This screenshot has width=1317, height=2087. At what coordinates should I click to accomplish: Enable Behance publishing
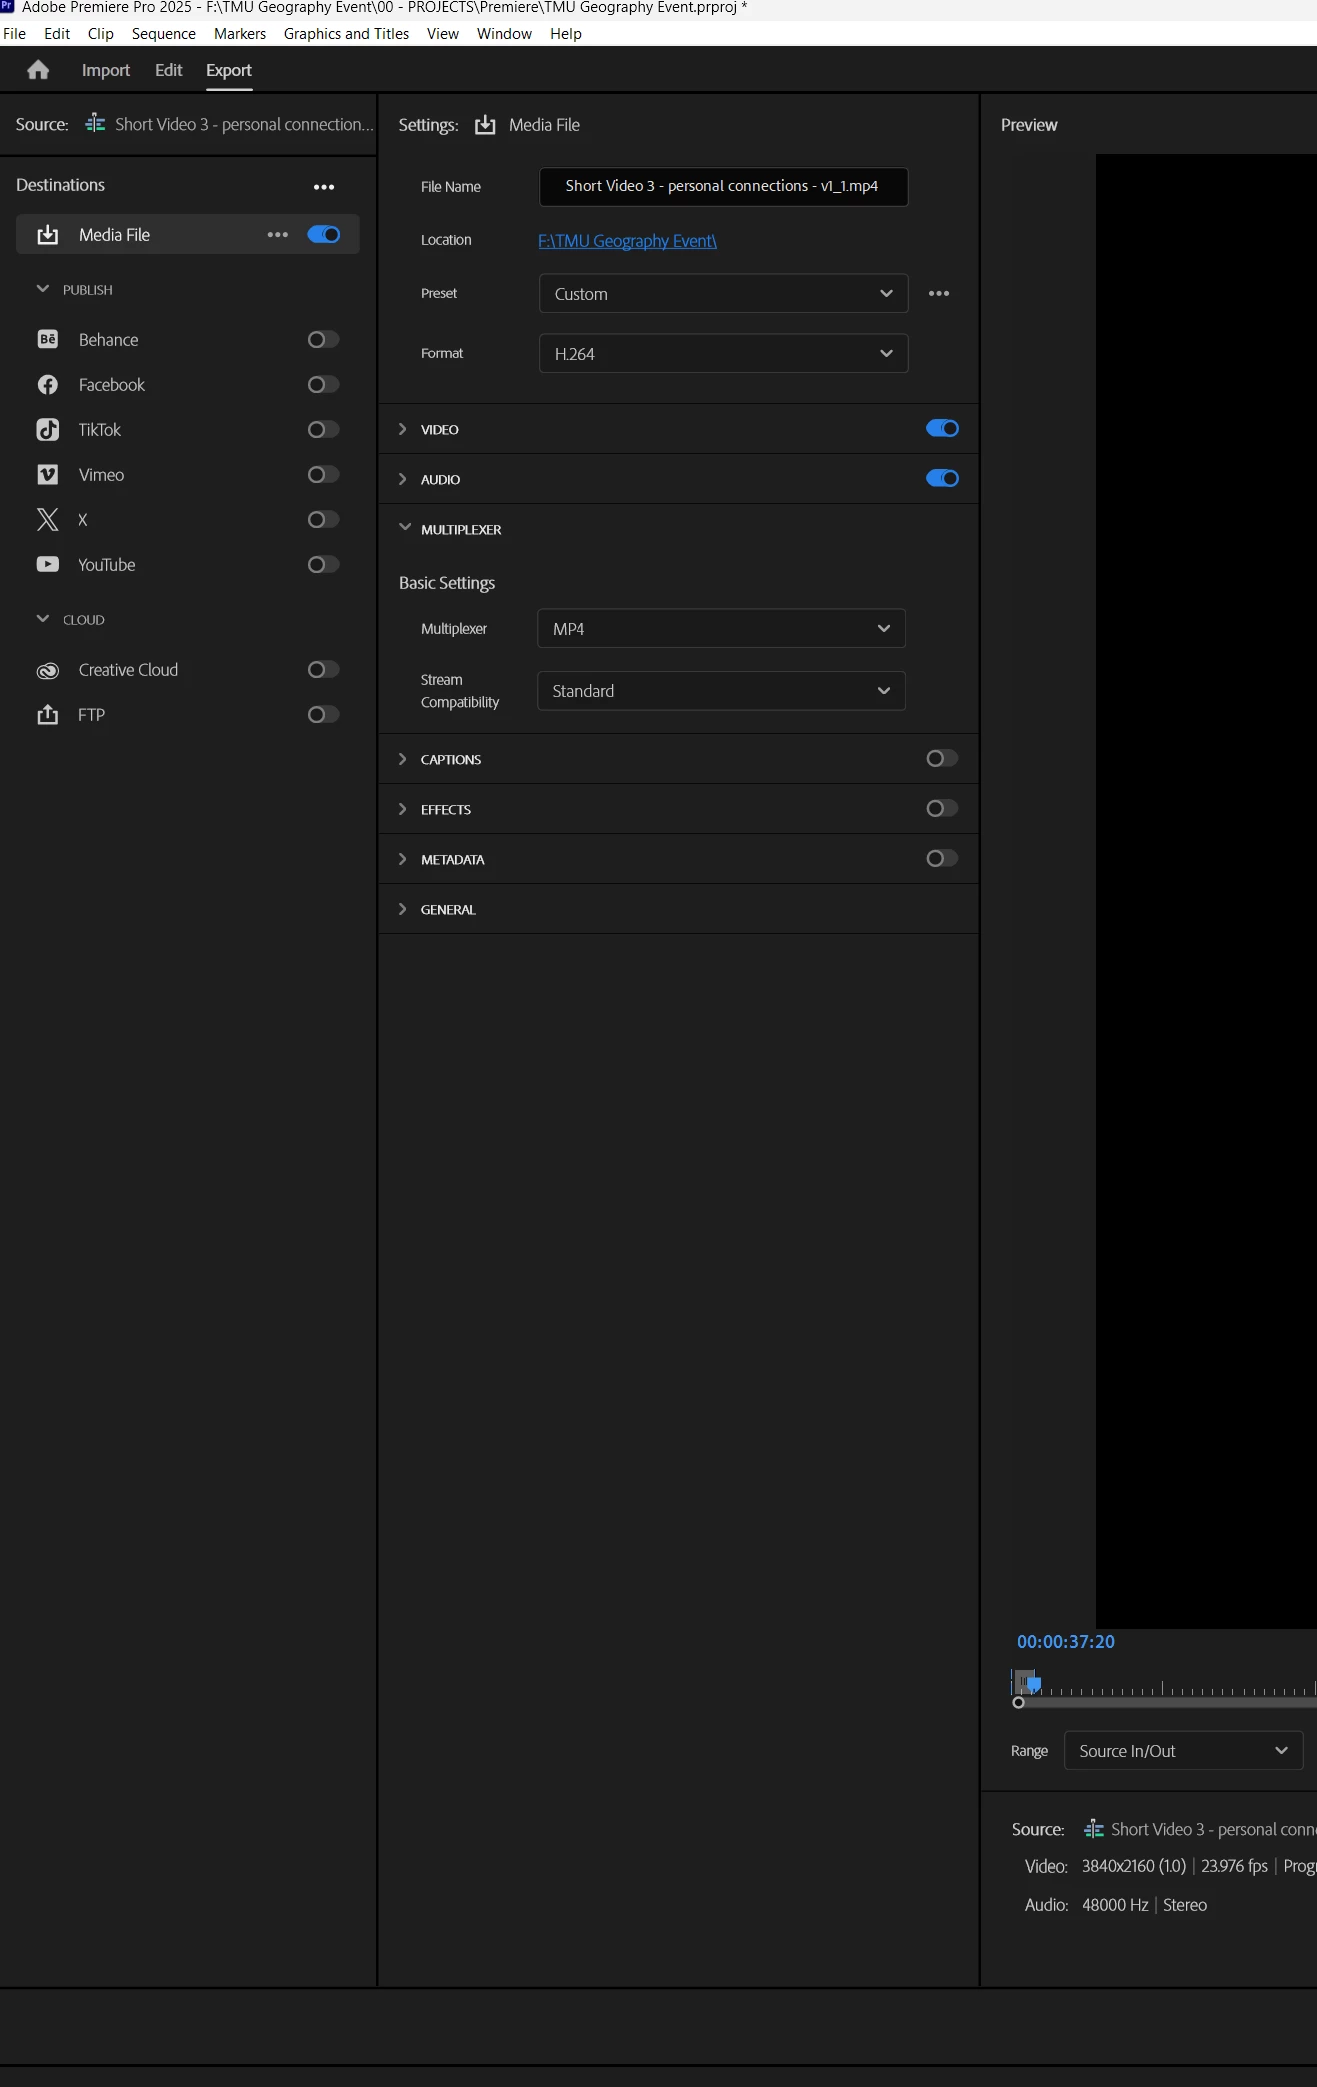click(323, 339)
